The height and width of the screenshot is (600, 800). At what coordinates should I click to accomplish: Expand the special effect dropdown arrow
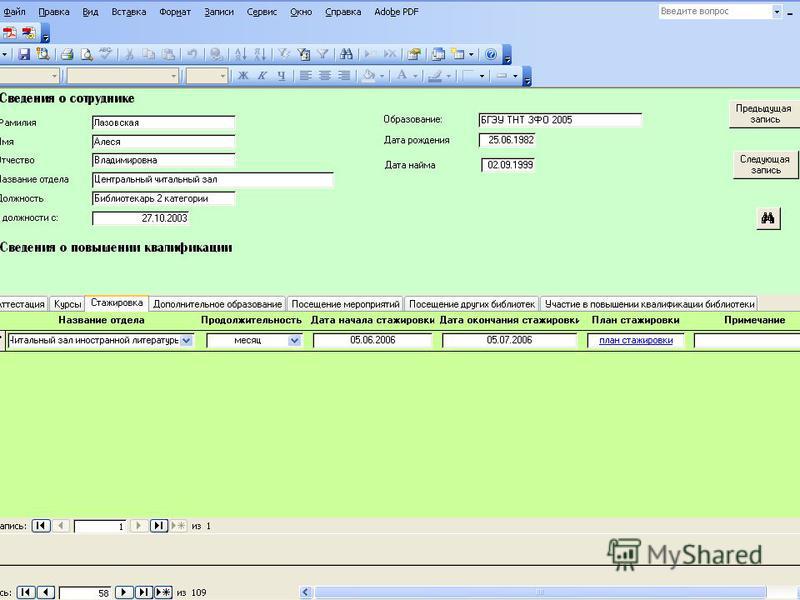(x=515, y=76)
